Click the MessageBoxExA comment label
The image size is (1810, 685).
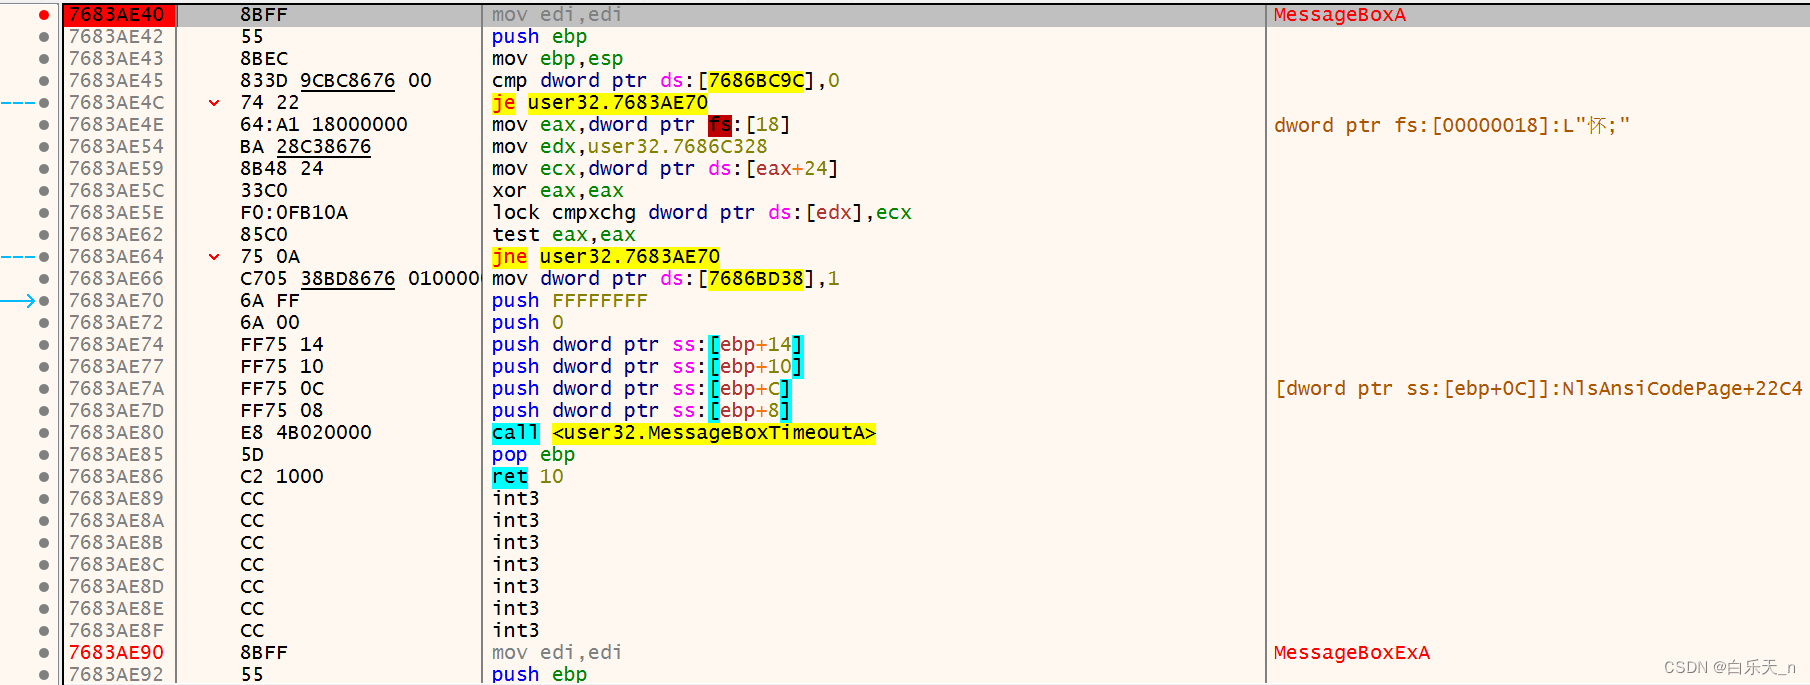[1351, 653]
